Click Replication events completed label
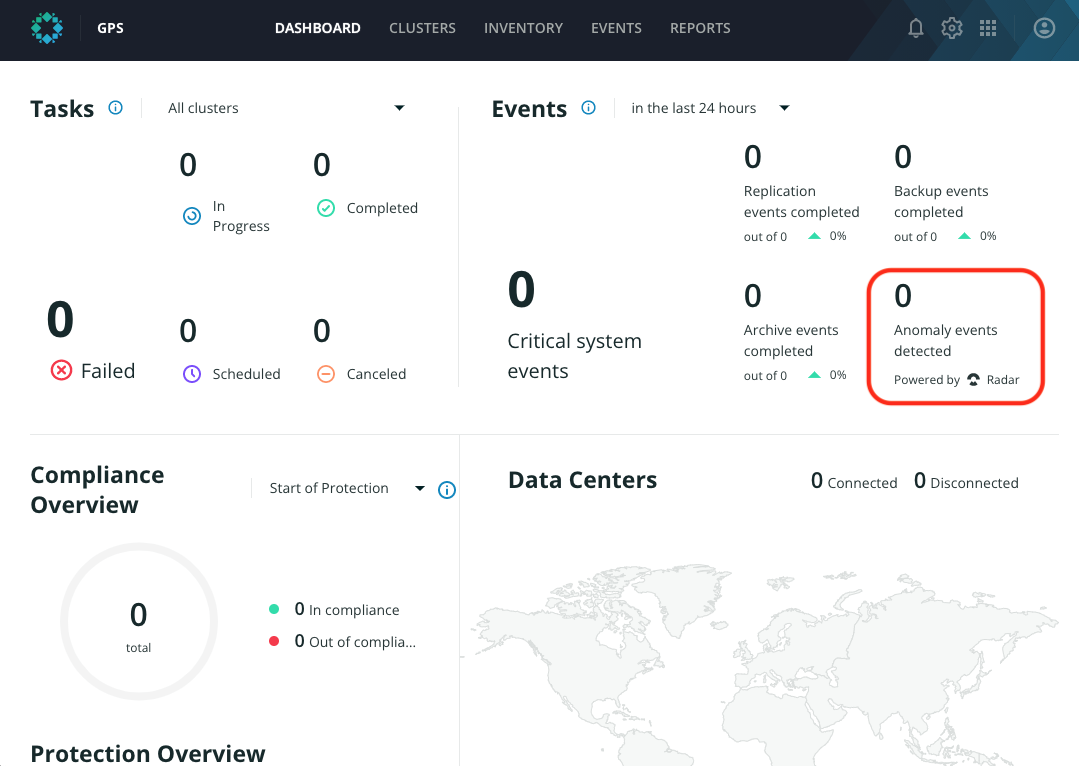This screenshot has width=1079, height=766. coord(802,202)
